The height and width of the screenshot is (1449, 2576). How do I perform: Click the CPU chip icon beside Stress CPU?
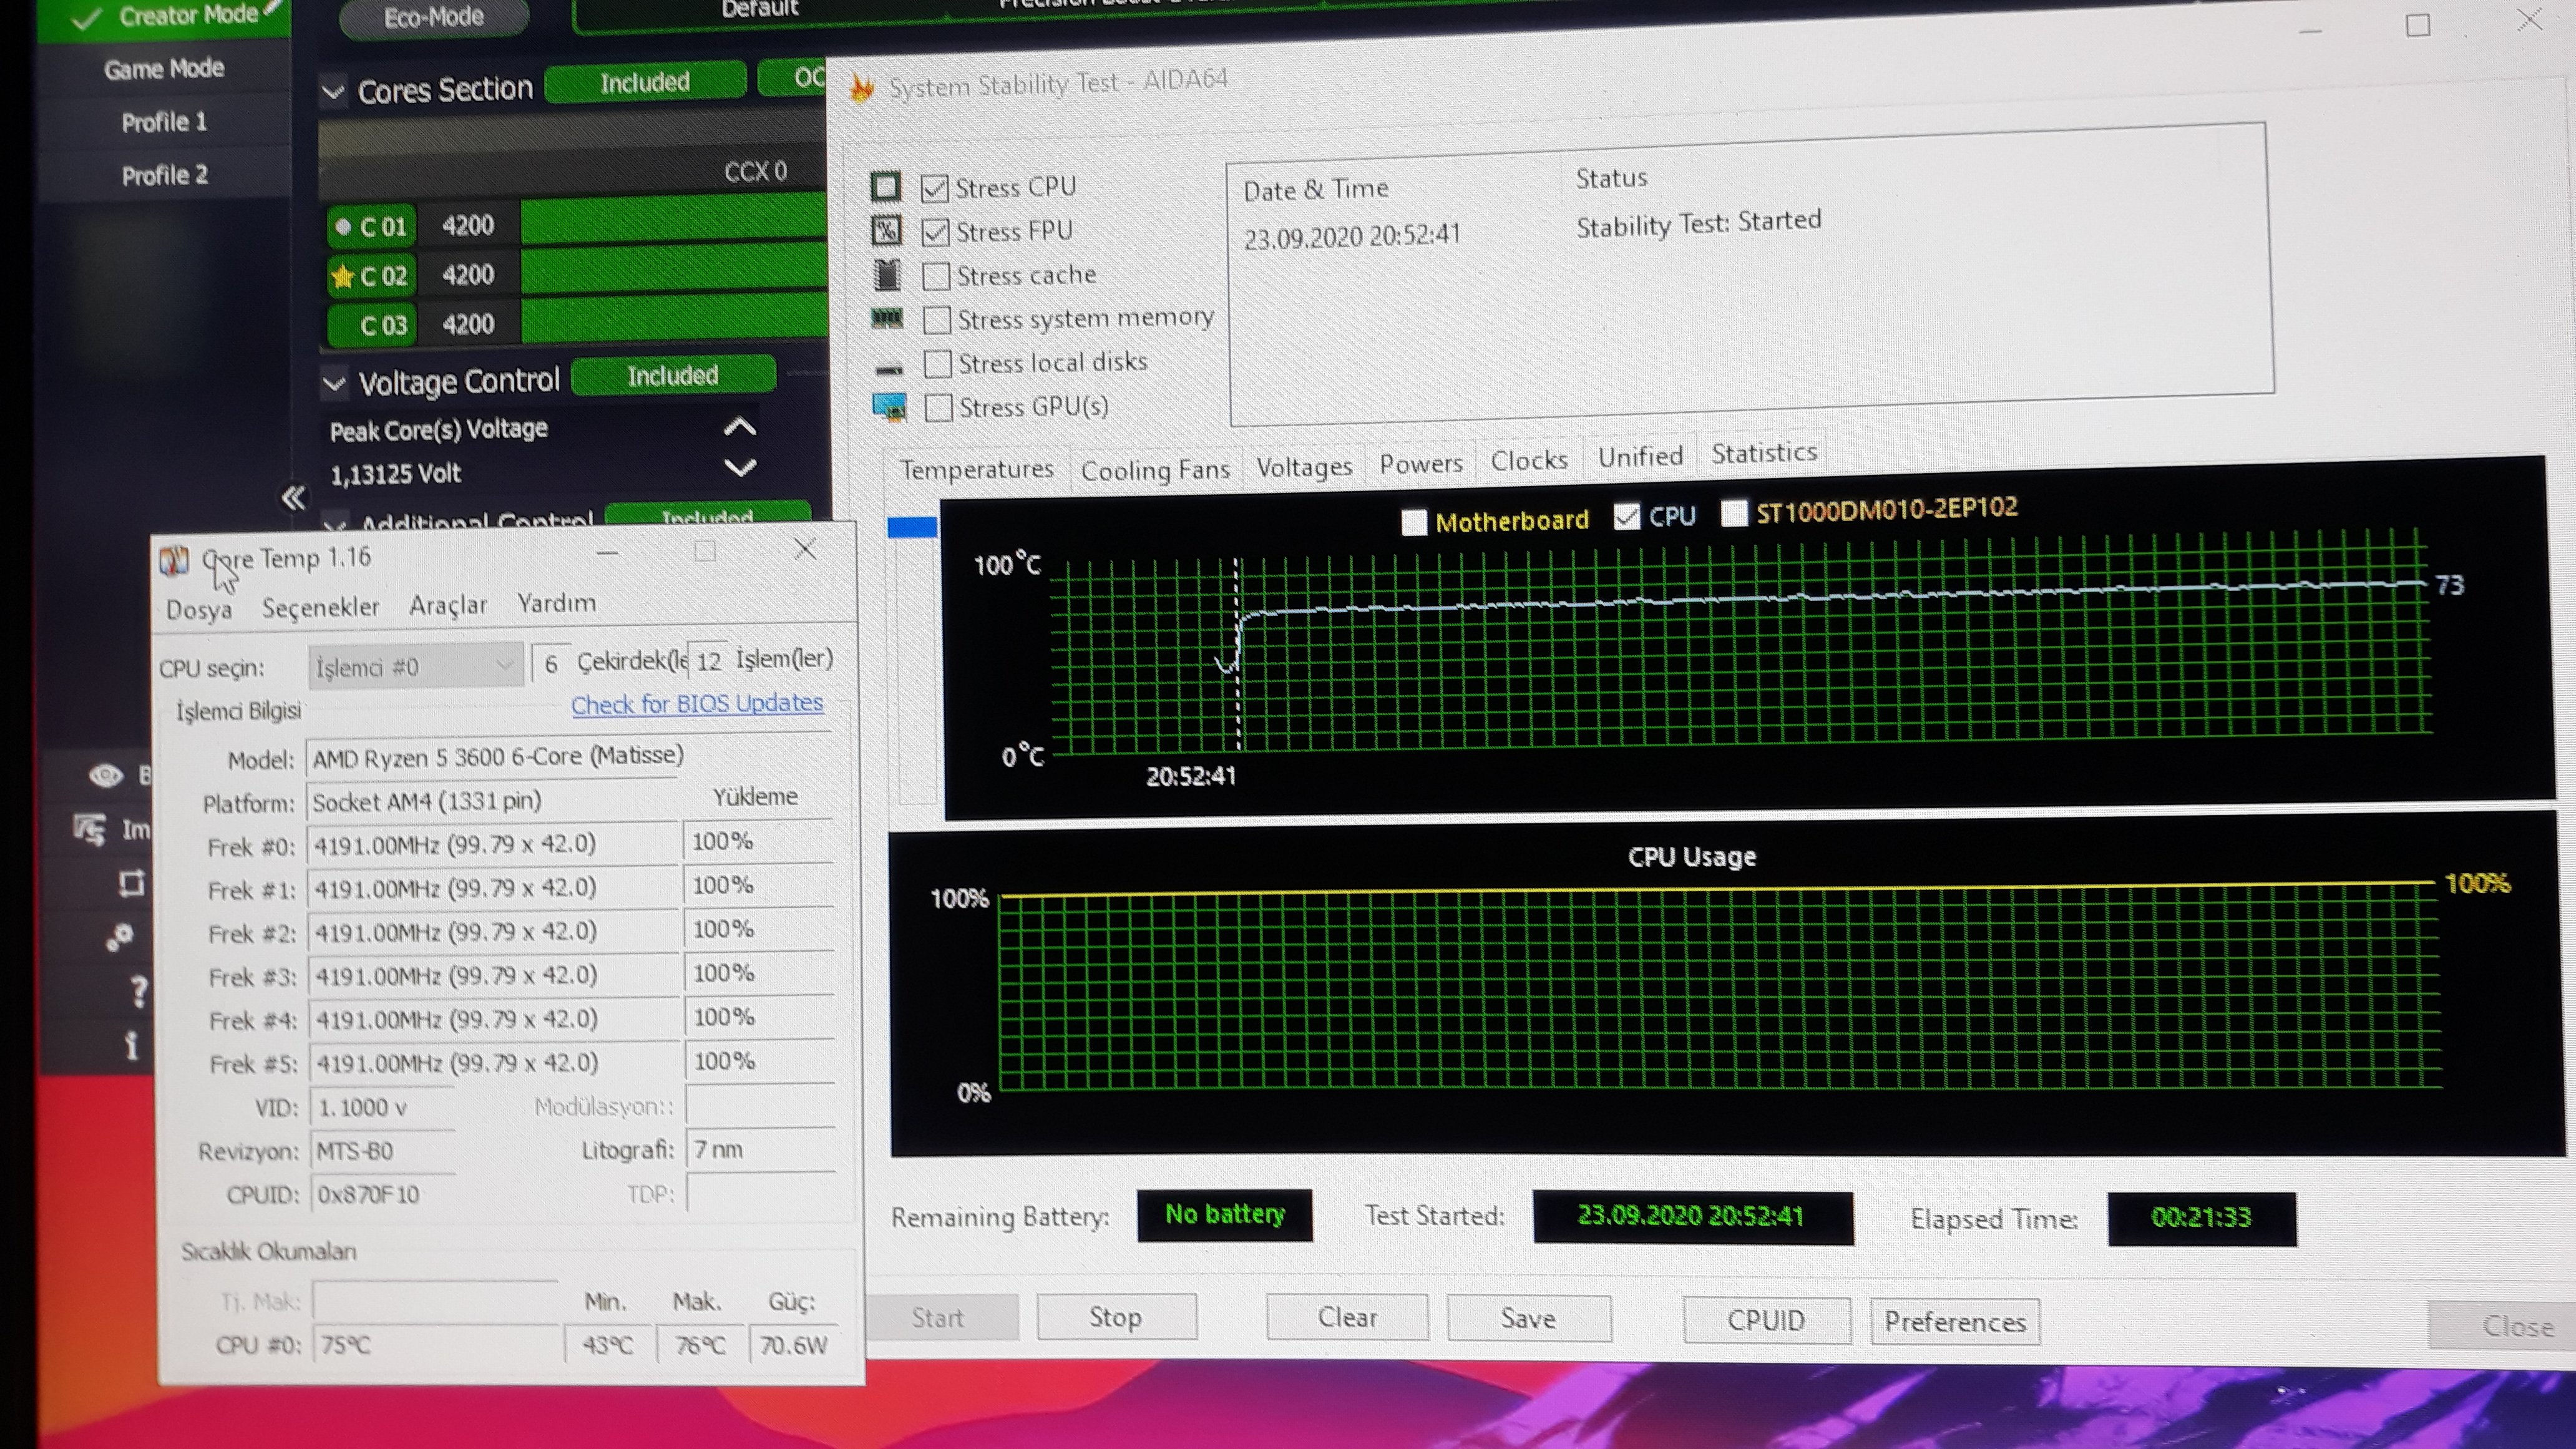886,187
